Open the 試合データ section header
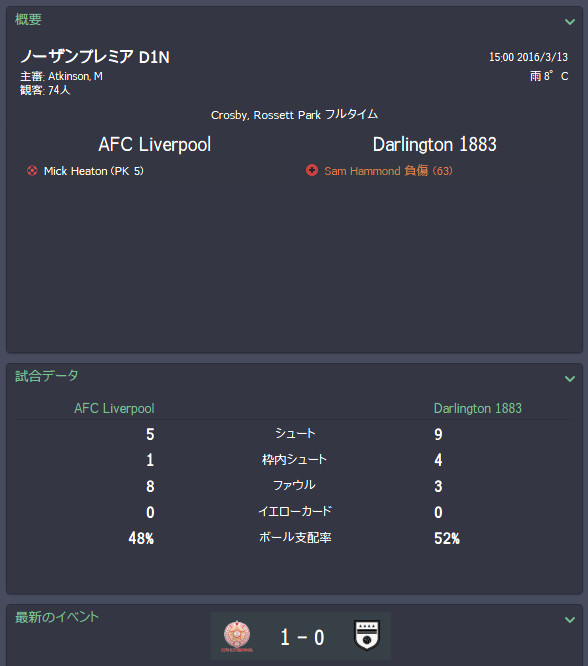 click(x=47, y=376)
